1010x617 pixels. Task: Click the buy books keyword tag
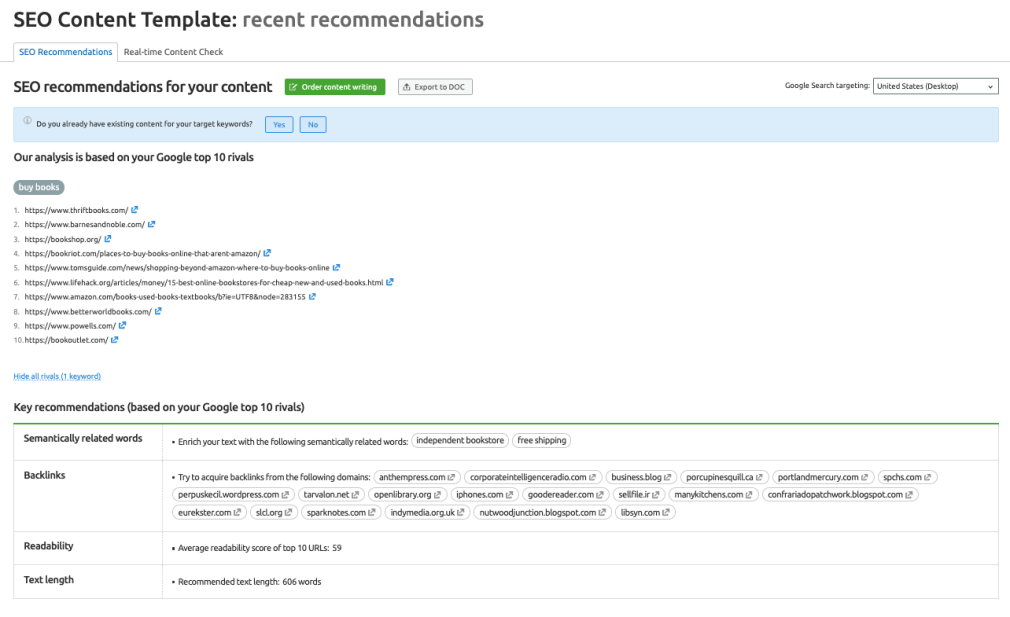point(39,188)
